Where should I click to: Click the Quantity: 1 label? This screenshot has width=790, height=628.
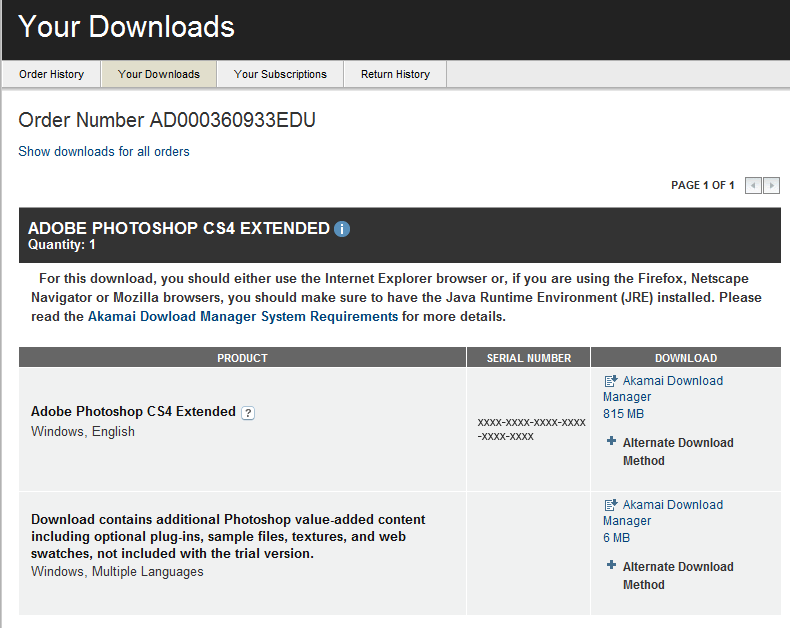[x=61, y=245]
